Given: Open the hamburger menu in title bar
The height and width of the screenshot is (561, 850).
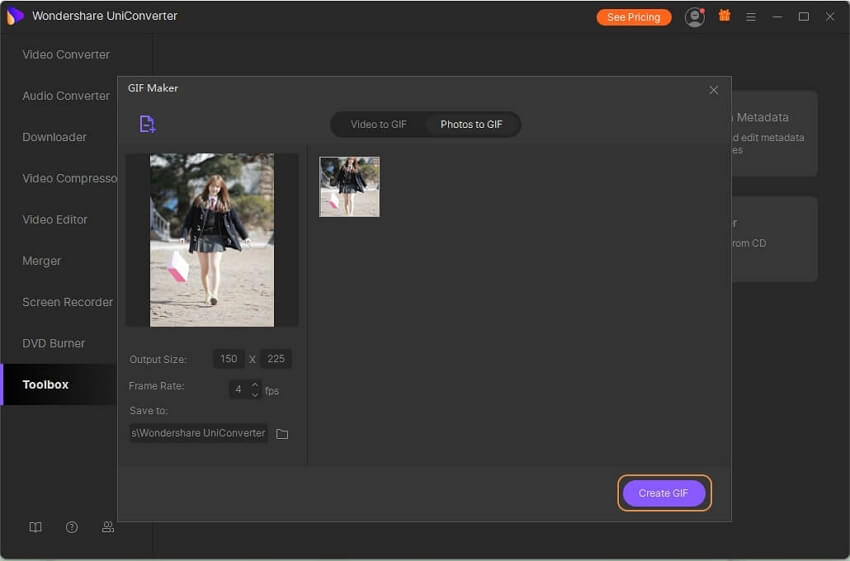Looking at the screenshot, I should point(751,17).
